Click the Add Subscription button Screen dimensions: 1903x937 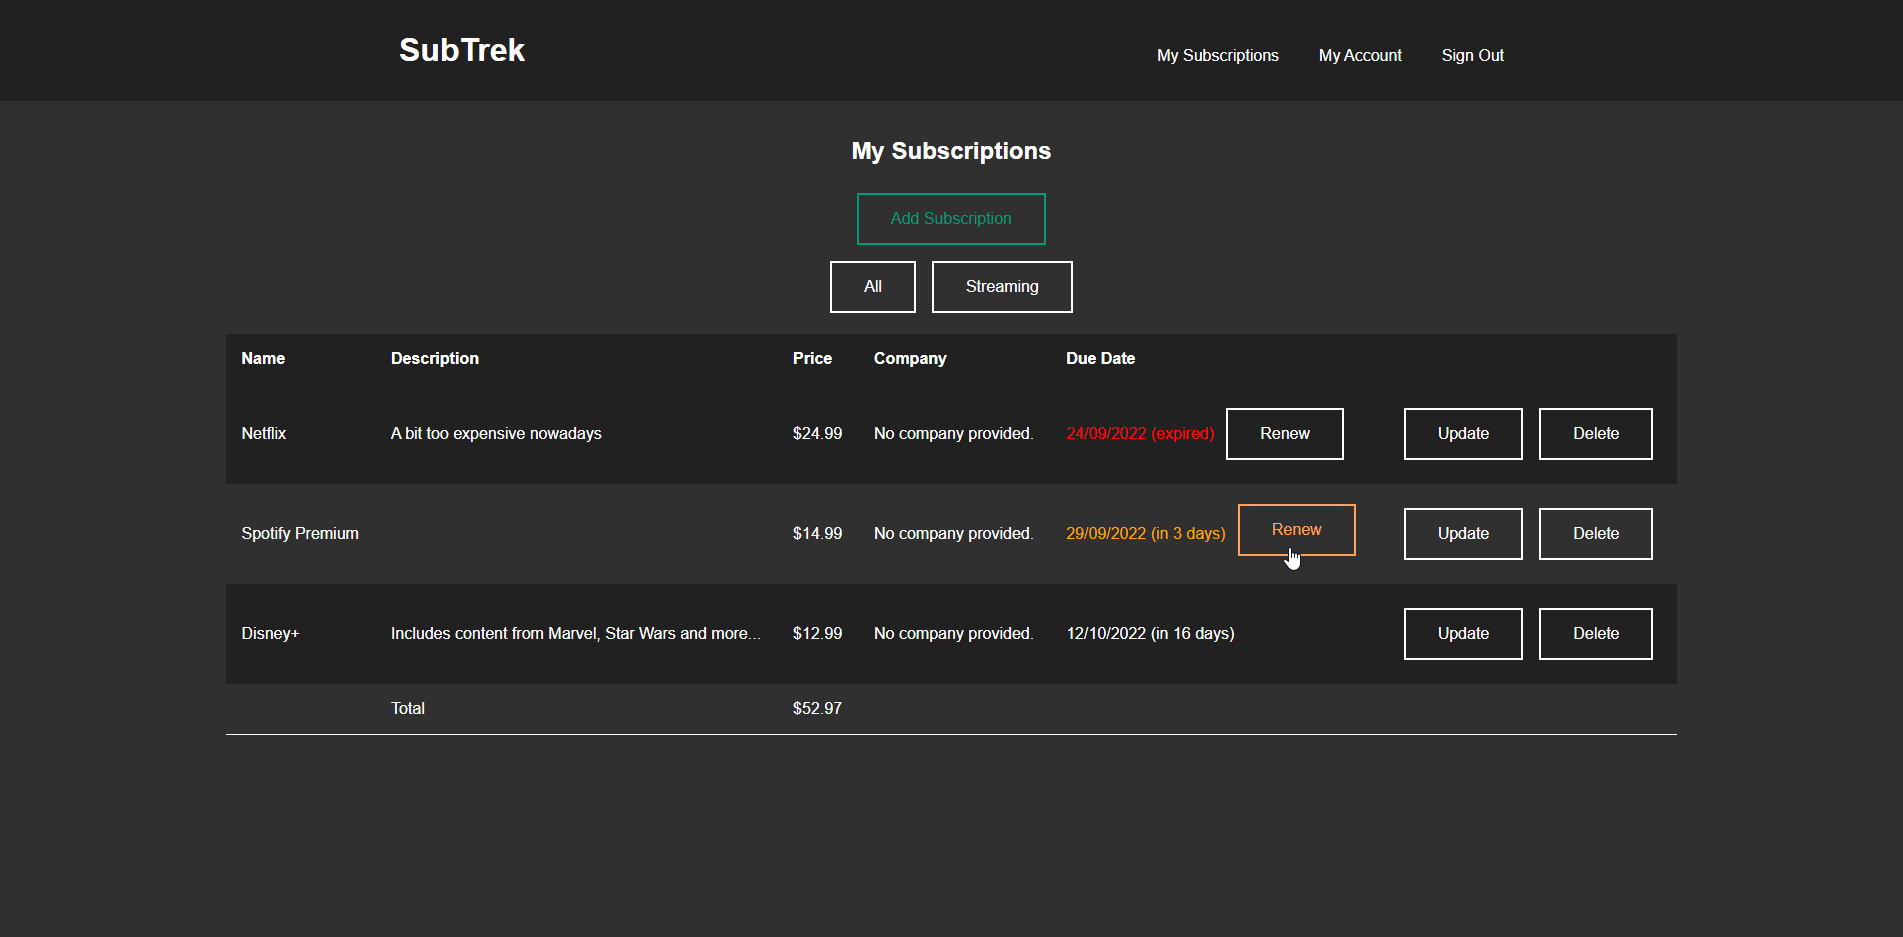[x=950, y=218]
